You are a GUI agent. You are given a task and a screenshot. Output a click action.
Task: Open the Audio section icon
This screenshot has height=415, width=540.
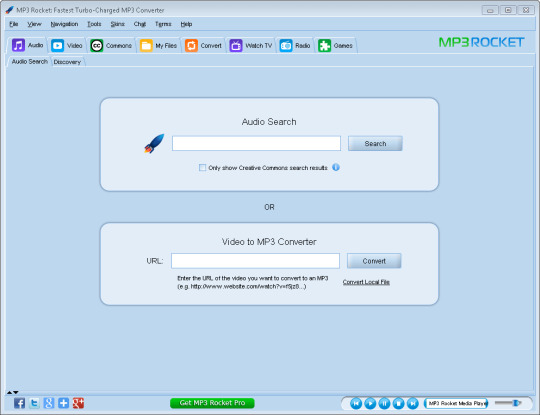18,45
